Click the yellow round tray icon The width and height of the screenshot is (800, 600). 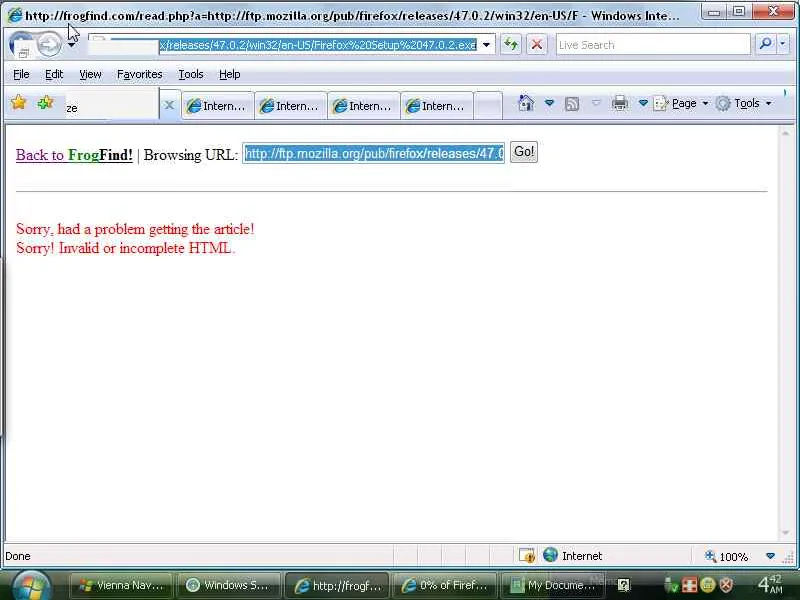click(x=708, y=585)
